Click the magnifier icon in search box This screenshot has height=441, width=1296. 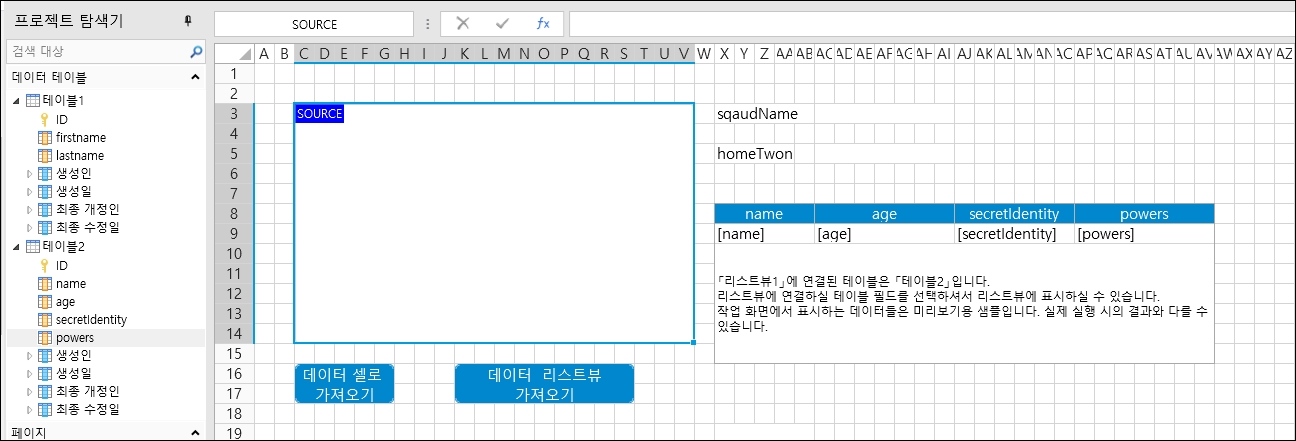click(196, 51)
